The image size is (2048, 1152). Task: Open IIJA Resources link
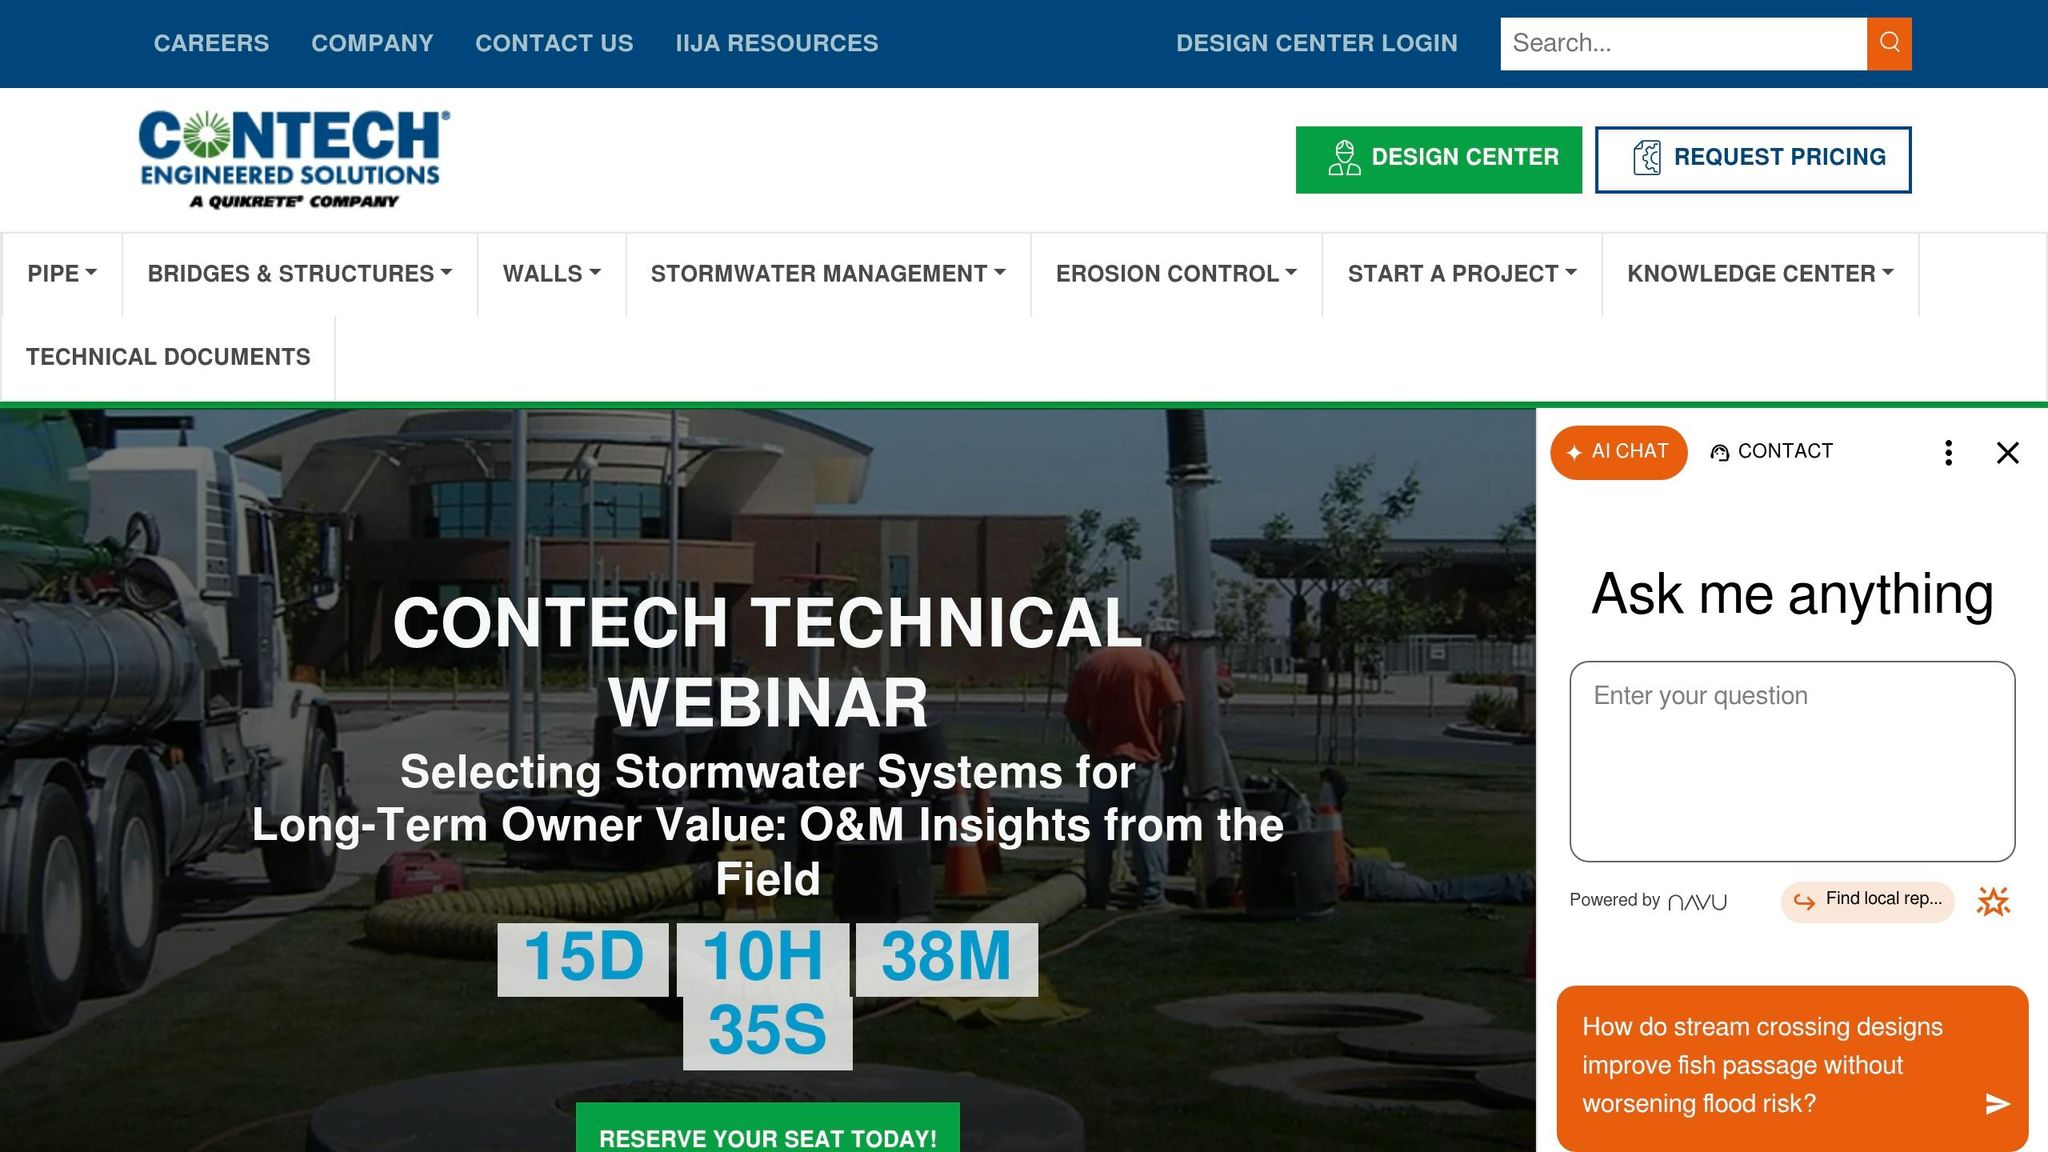point(776,43)
